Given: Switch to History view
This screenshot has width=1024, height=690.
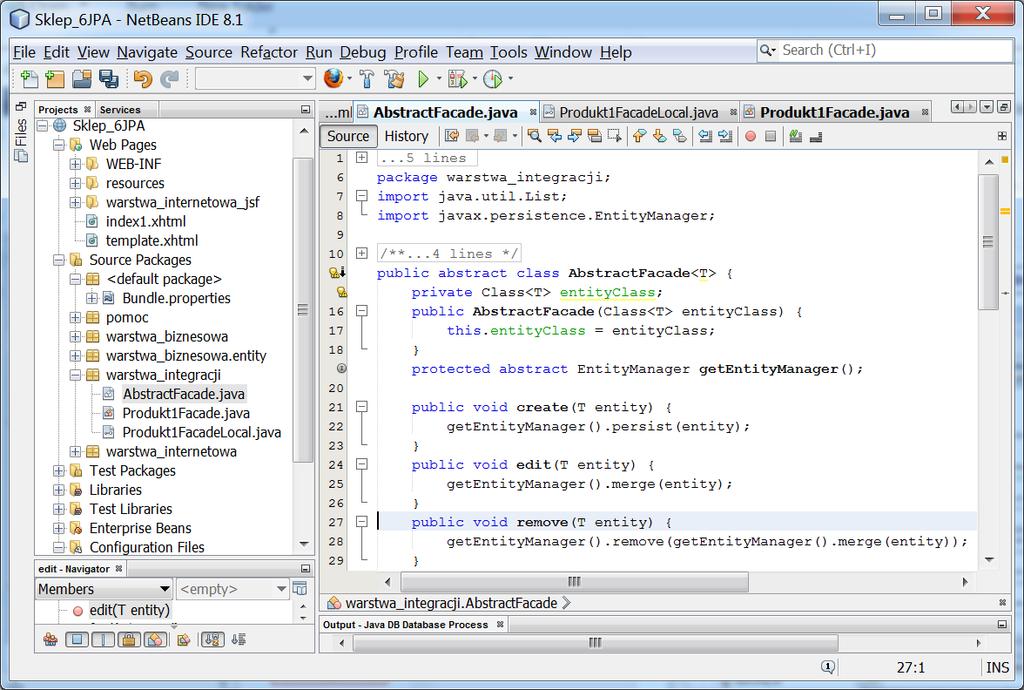Looking at the screenshot, I should click(x=406, y=136).
